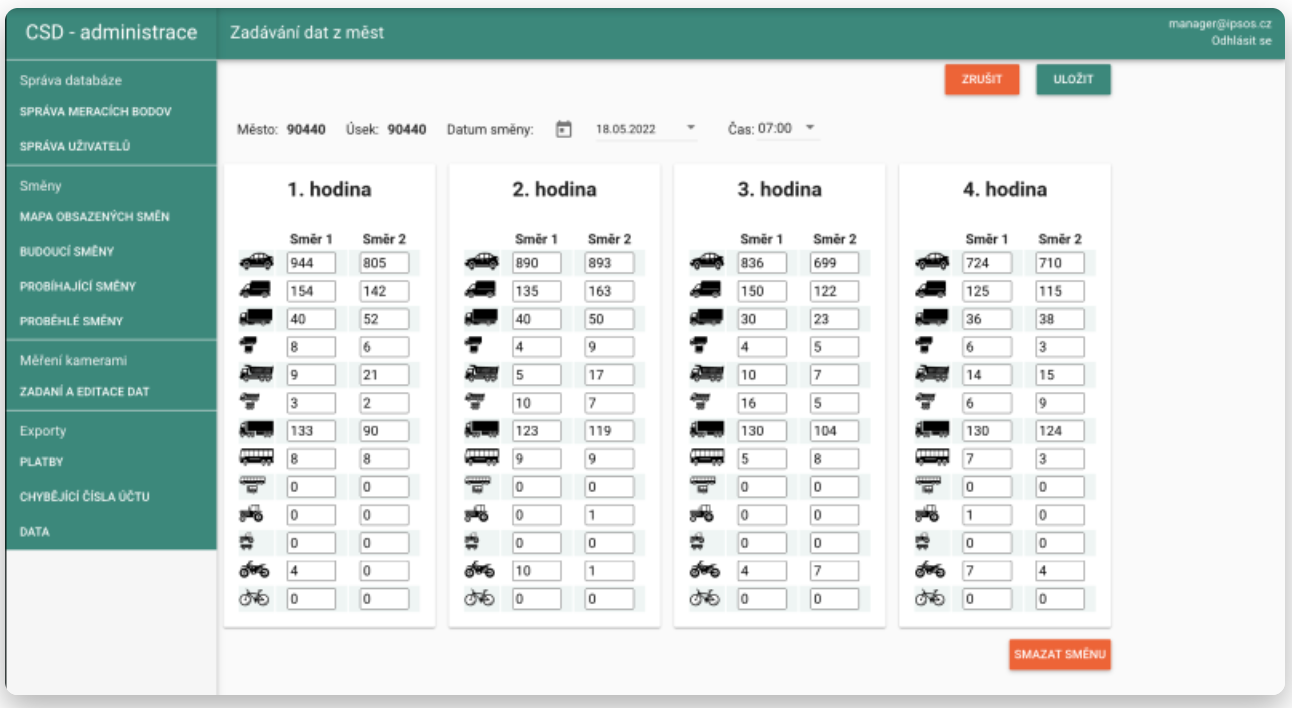Screen dimensions: 1292x708
Task: Click the bus icon in the 2. hodina panel
Action: pyautogui.click(x=481, y=458)
